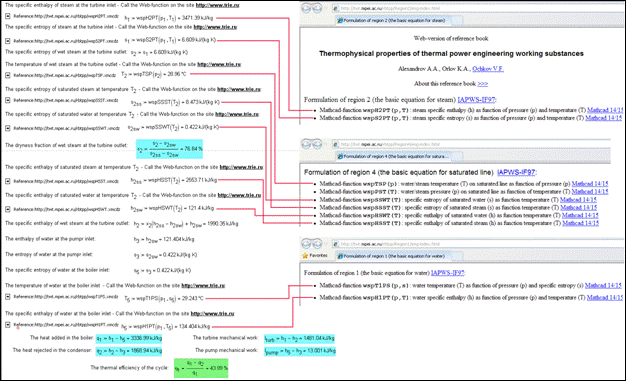Expand the wspSSST.xmcdz reference region
Screen dimensions: 626x381
pyautogui.click(x=8, y=100)
